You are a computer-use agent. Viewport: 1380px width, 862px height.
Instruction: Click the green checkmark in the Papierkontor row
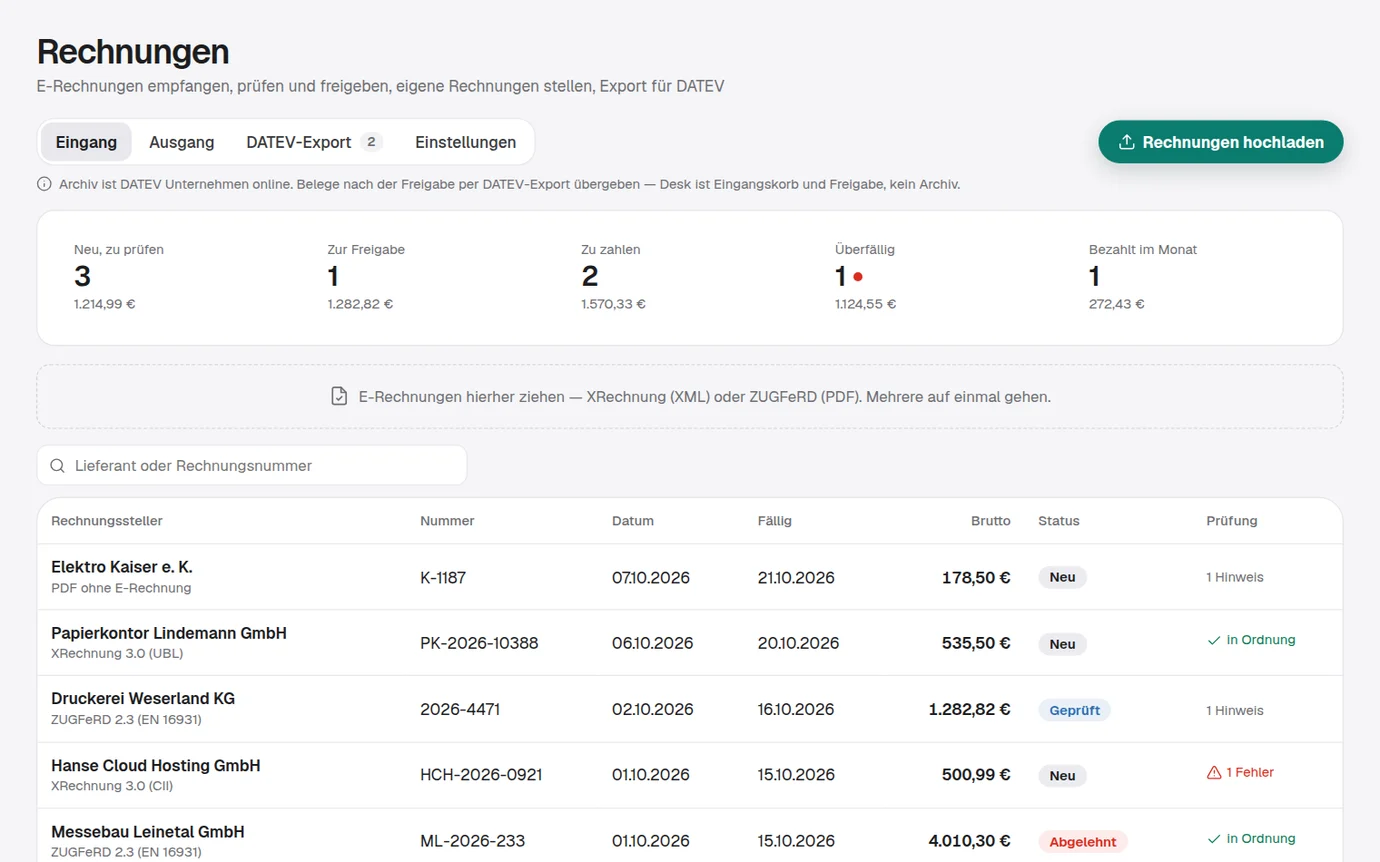(1214, 640)
